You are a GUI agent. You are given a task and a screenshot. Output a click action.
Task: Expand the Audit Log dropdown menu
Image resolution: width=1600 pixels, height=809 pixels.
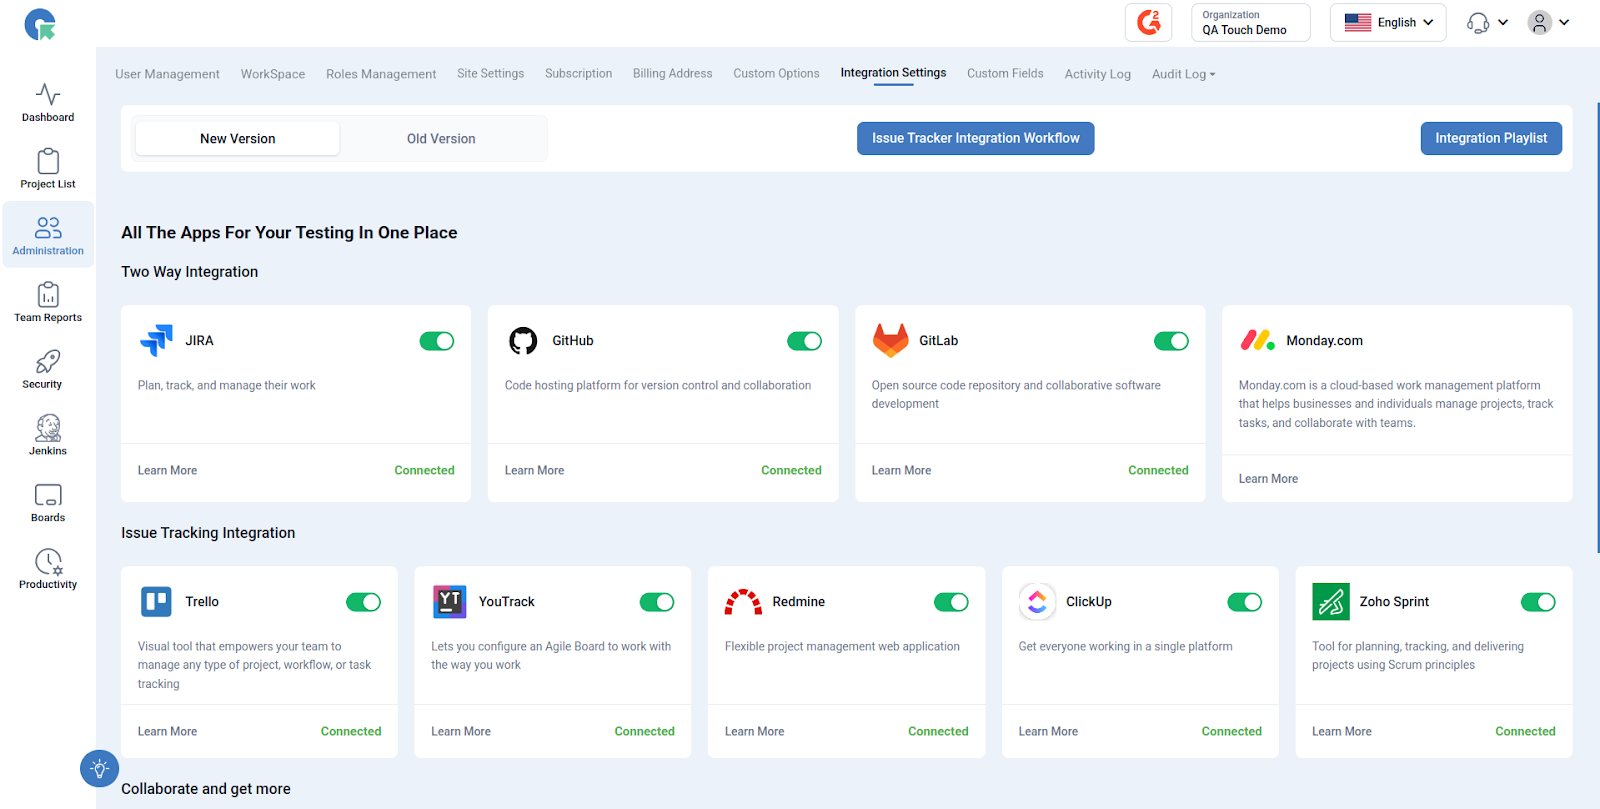pos(1183,74)
